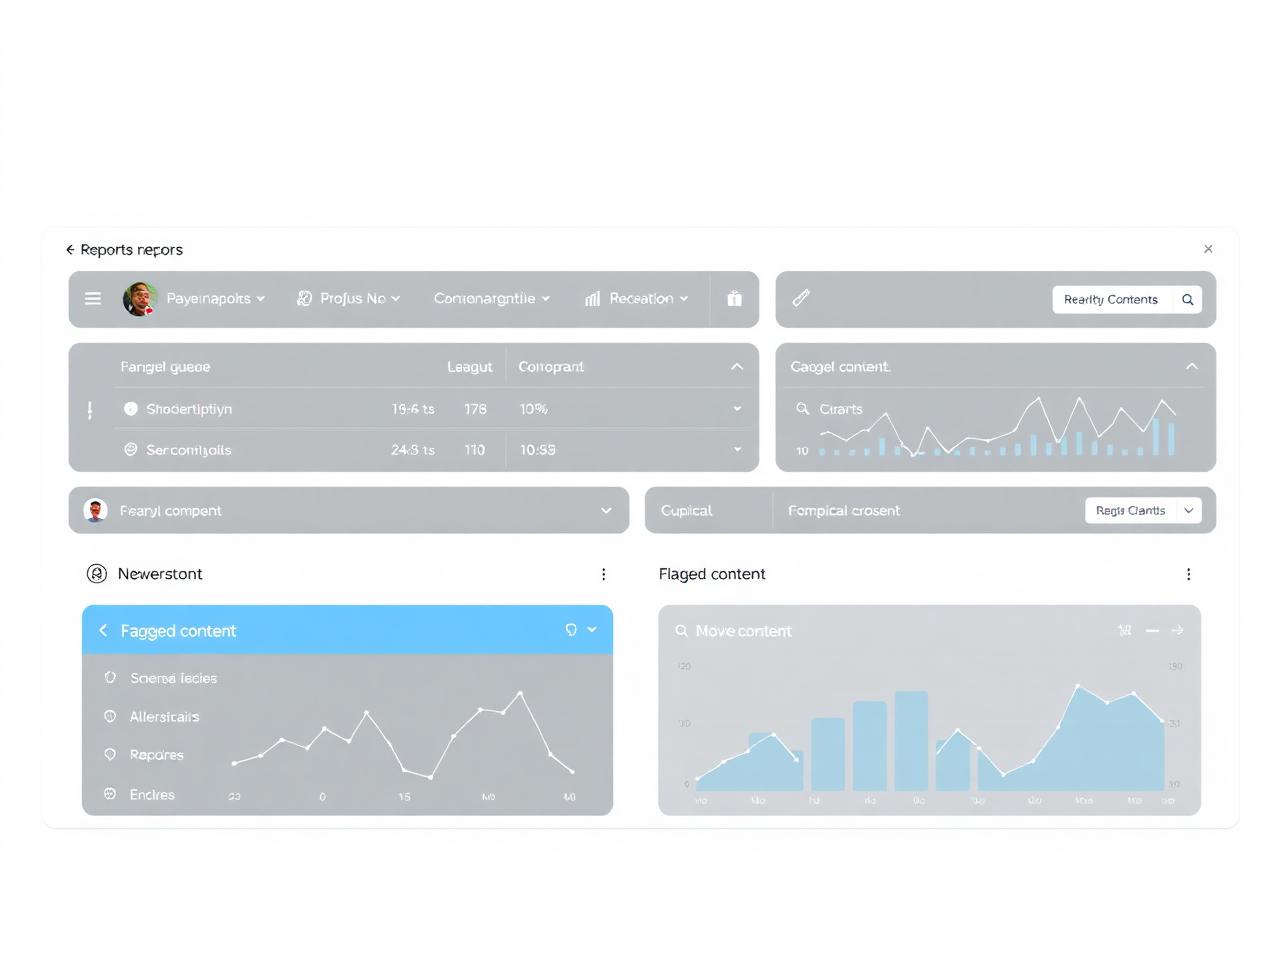Viewport: 1280px width, 960px height.
Task: Select the Allersitcalis option
Action: pyautogui.click(x=164, y=717)
